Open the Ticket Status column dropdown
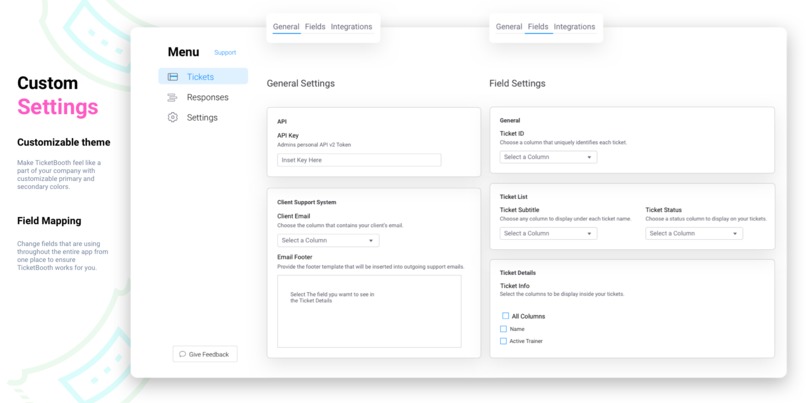The image size is (806, 403). (694, 233)
